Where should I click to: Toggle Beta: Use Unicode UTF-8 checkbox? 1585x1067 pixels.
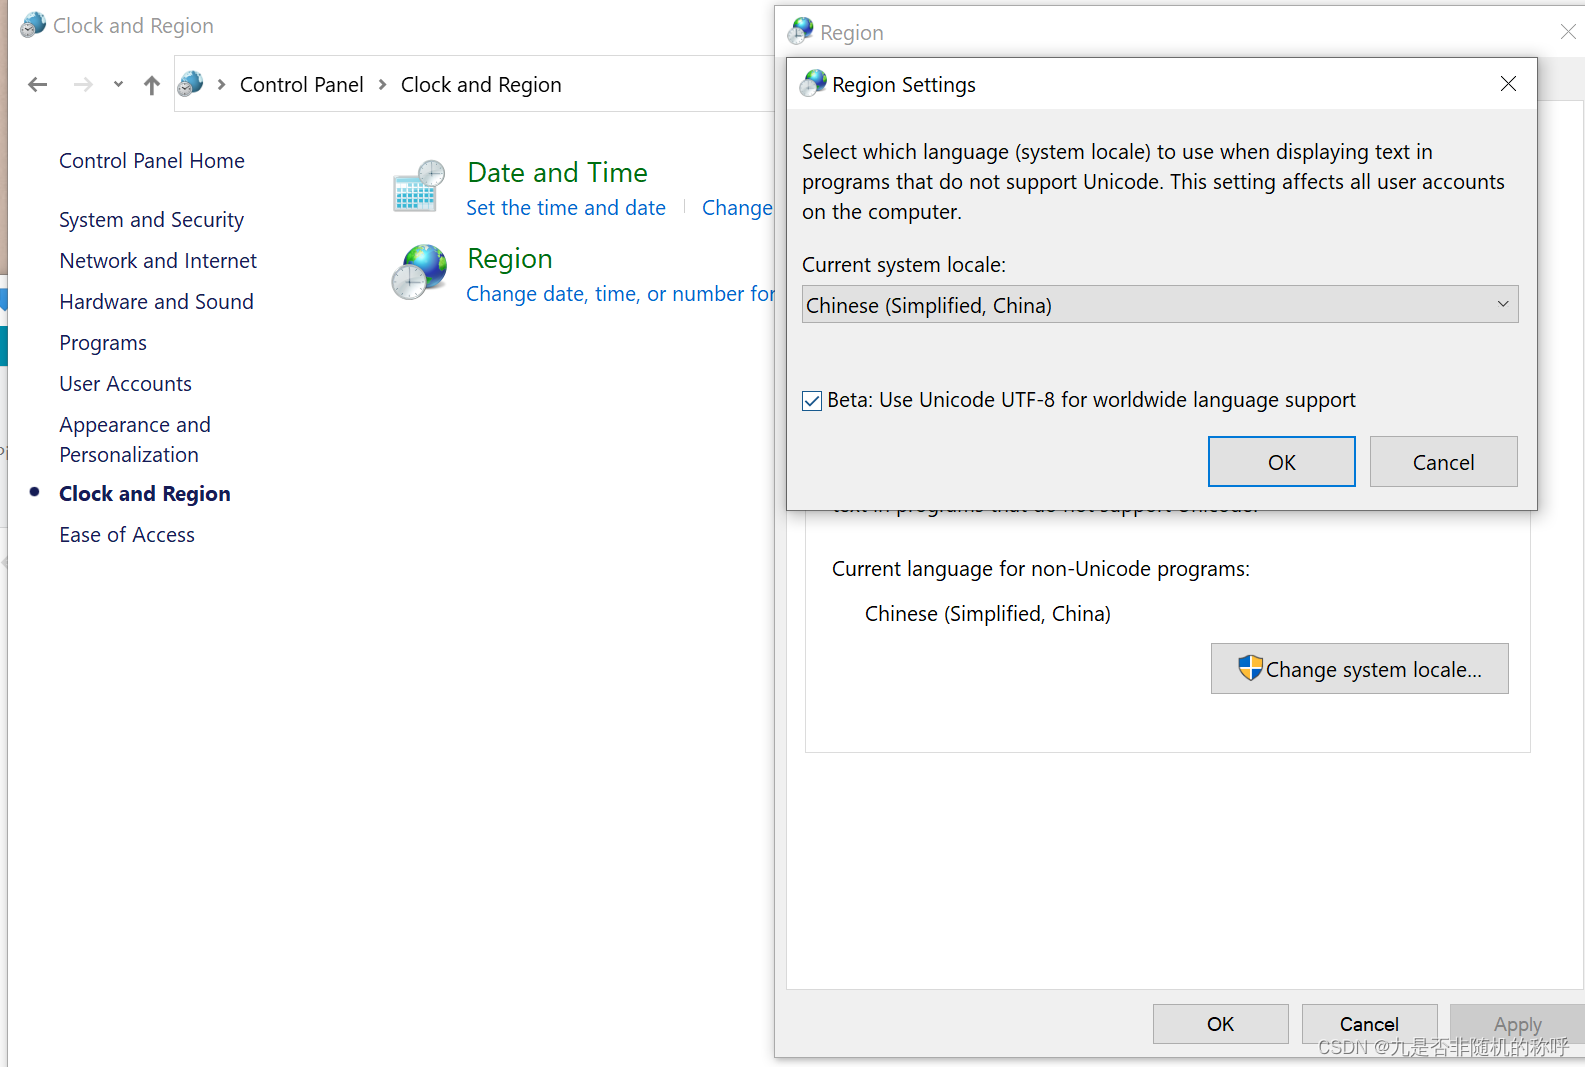click(812, 402)
